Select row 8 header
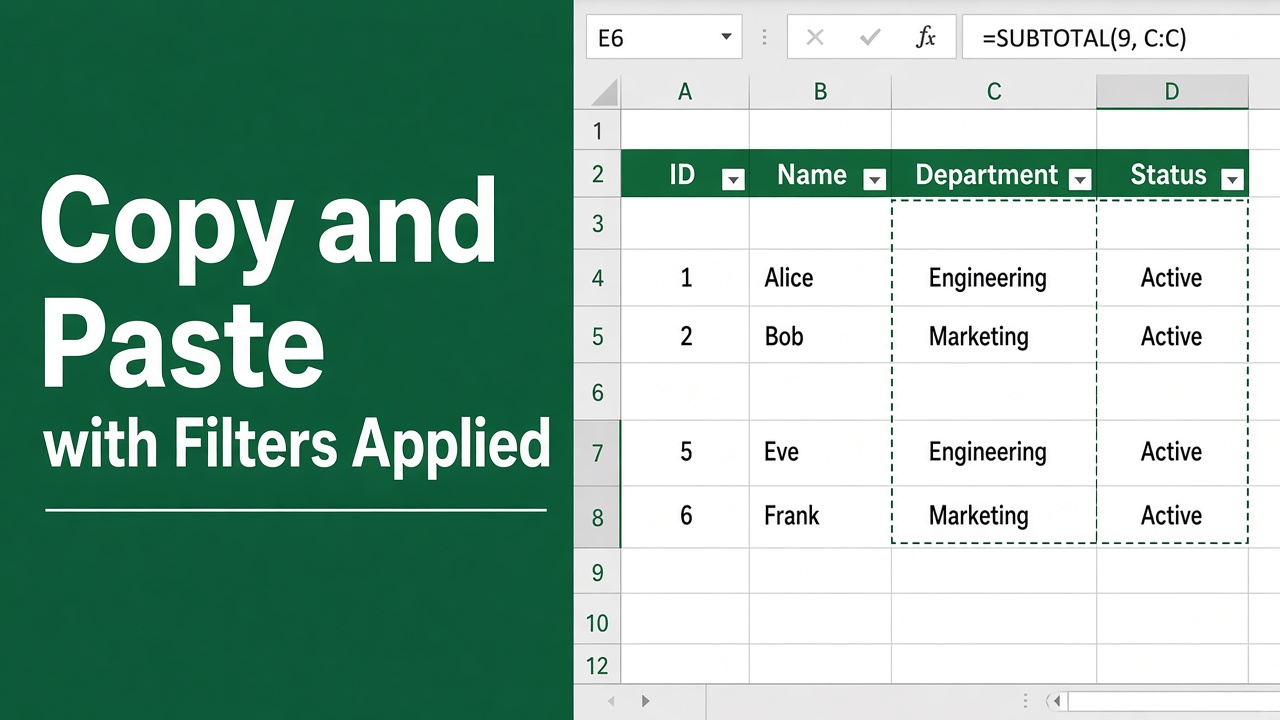 (598, 517)
